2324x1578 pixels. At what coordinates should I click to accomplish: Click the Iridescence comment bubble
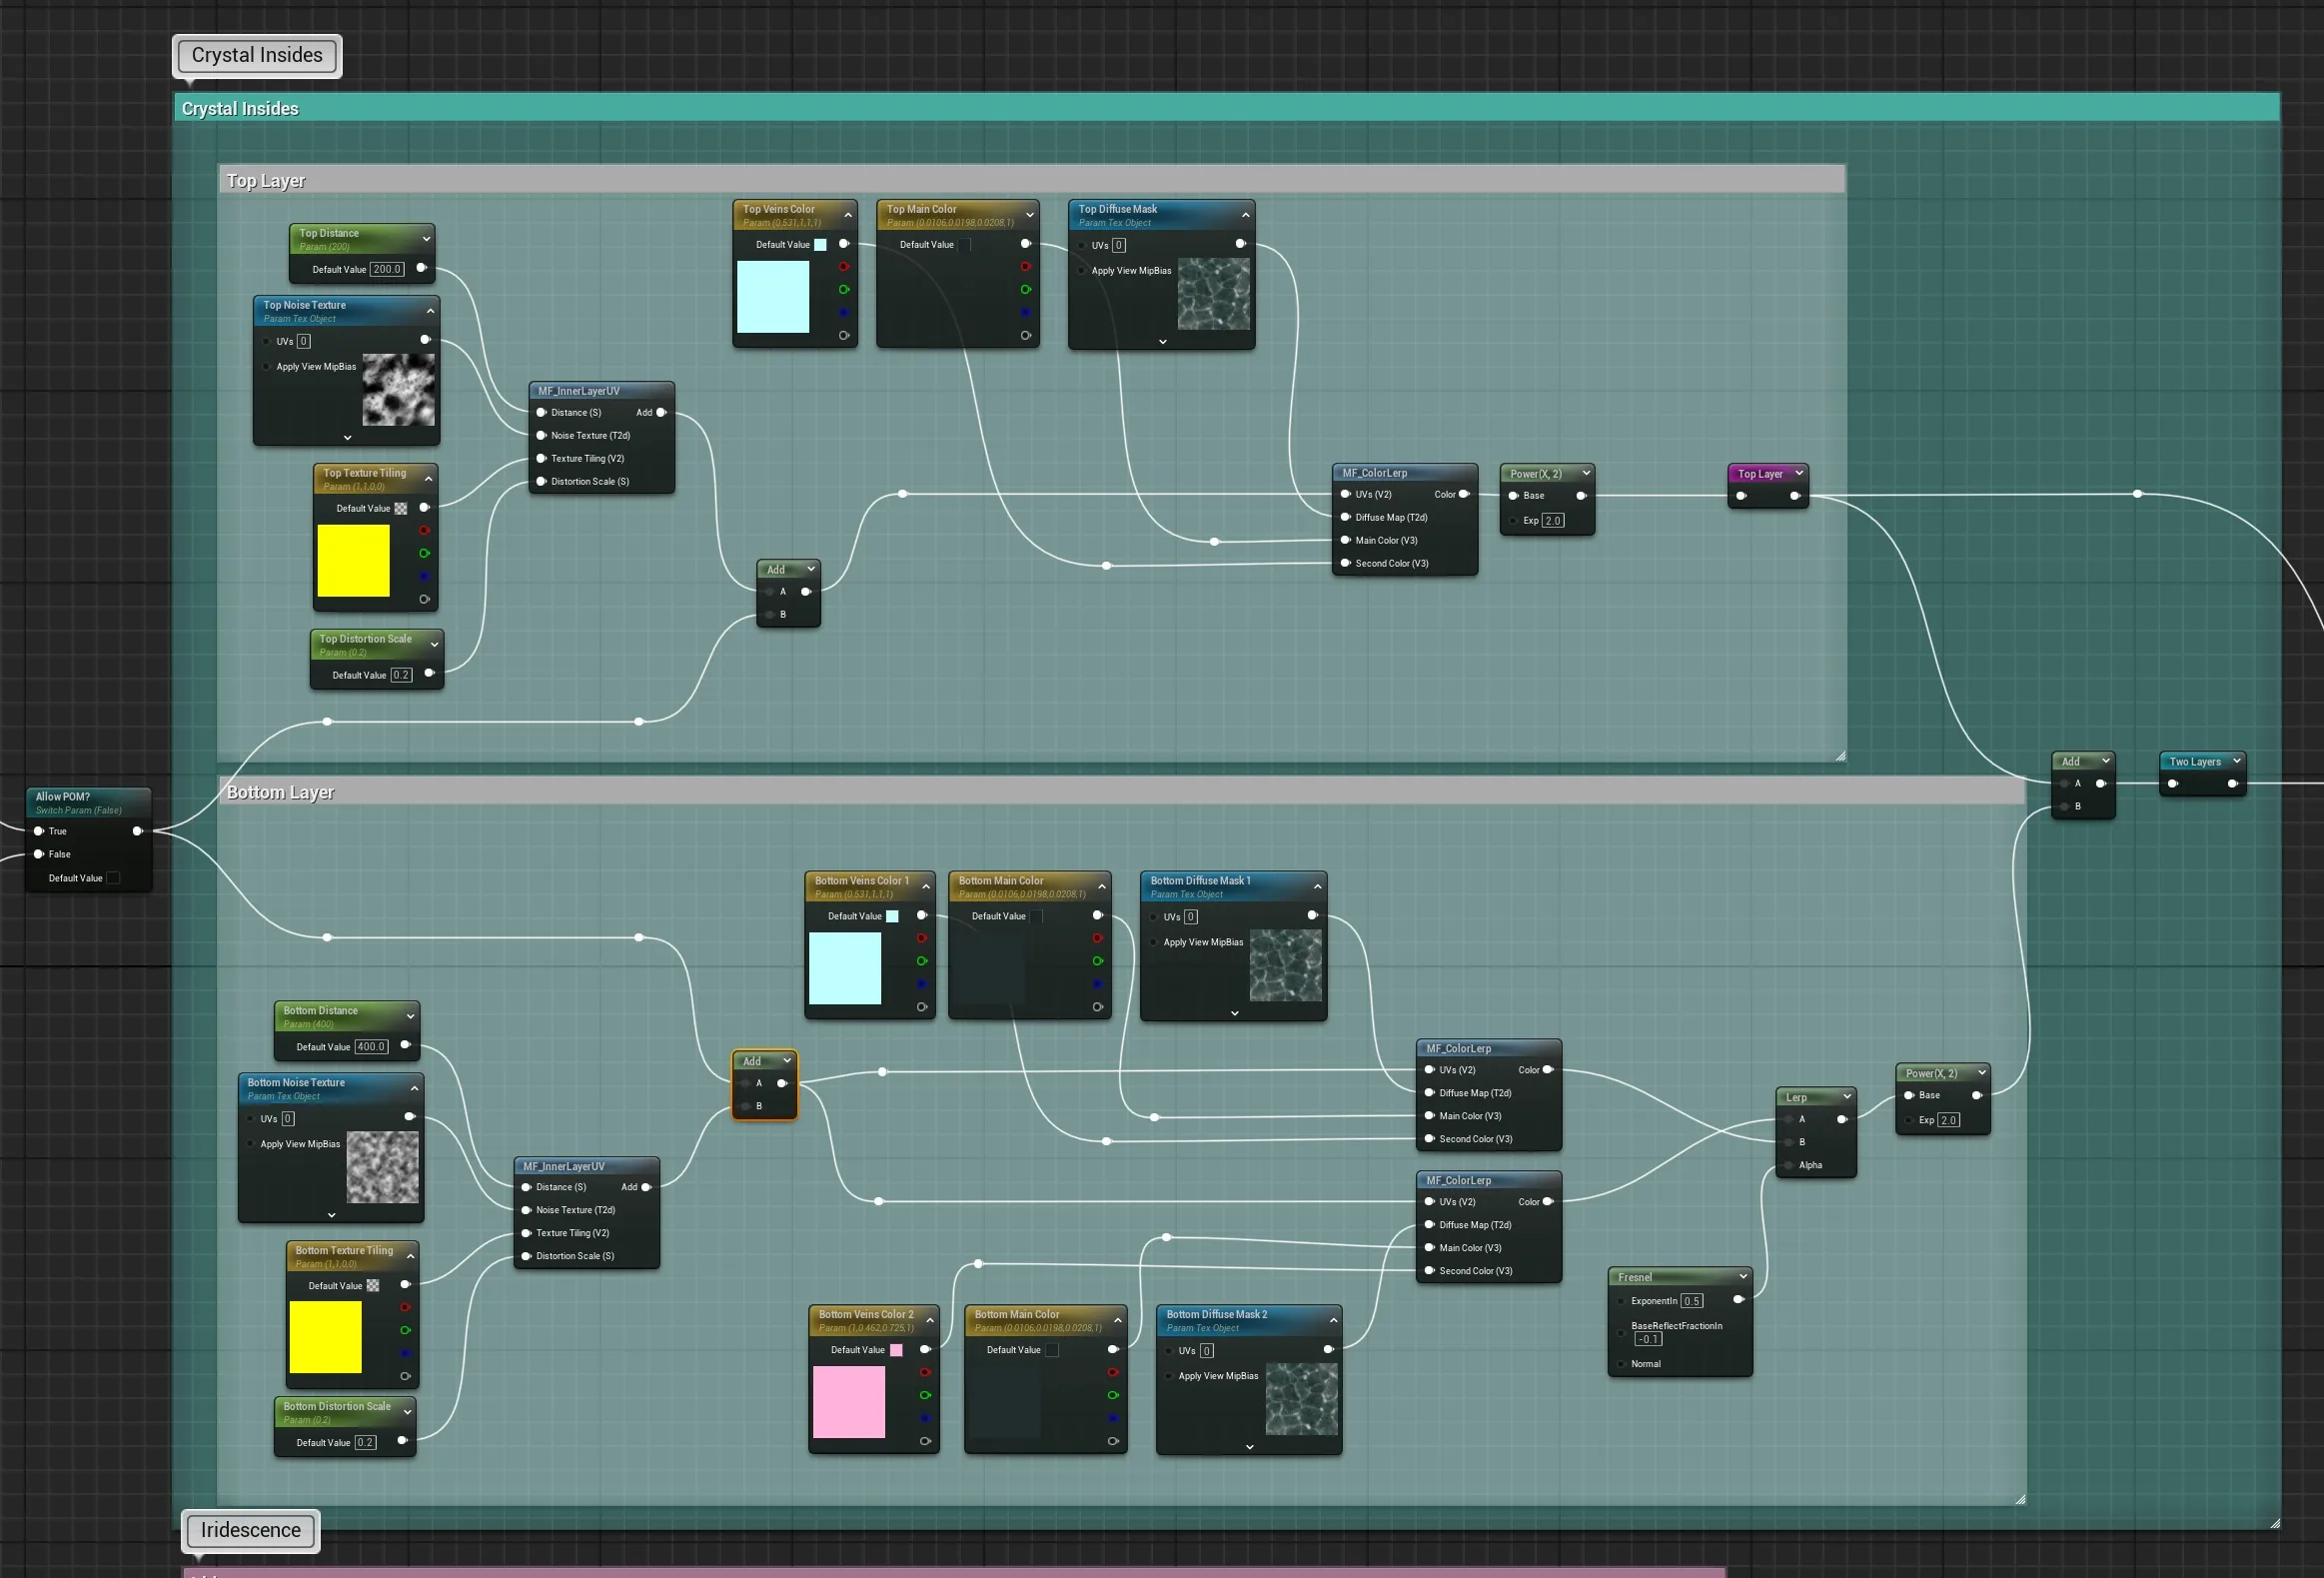click(x=250, y=1530)
